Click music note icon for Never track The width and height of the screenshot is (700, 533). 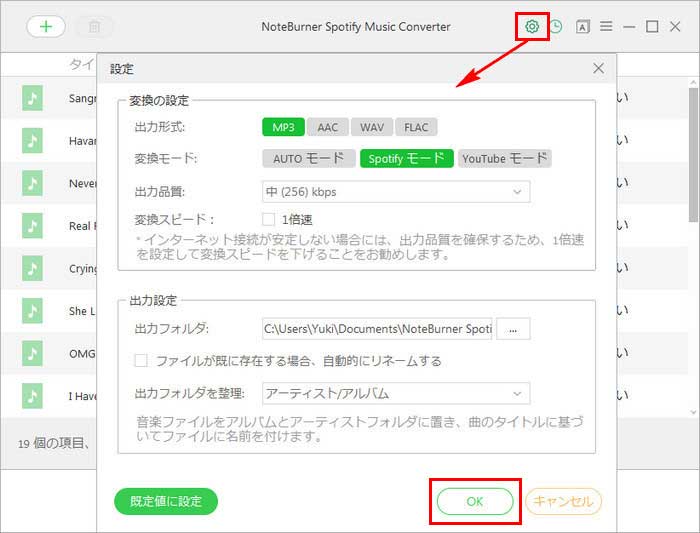(x=32, y=183)
